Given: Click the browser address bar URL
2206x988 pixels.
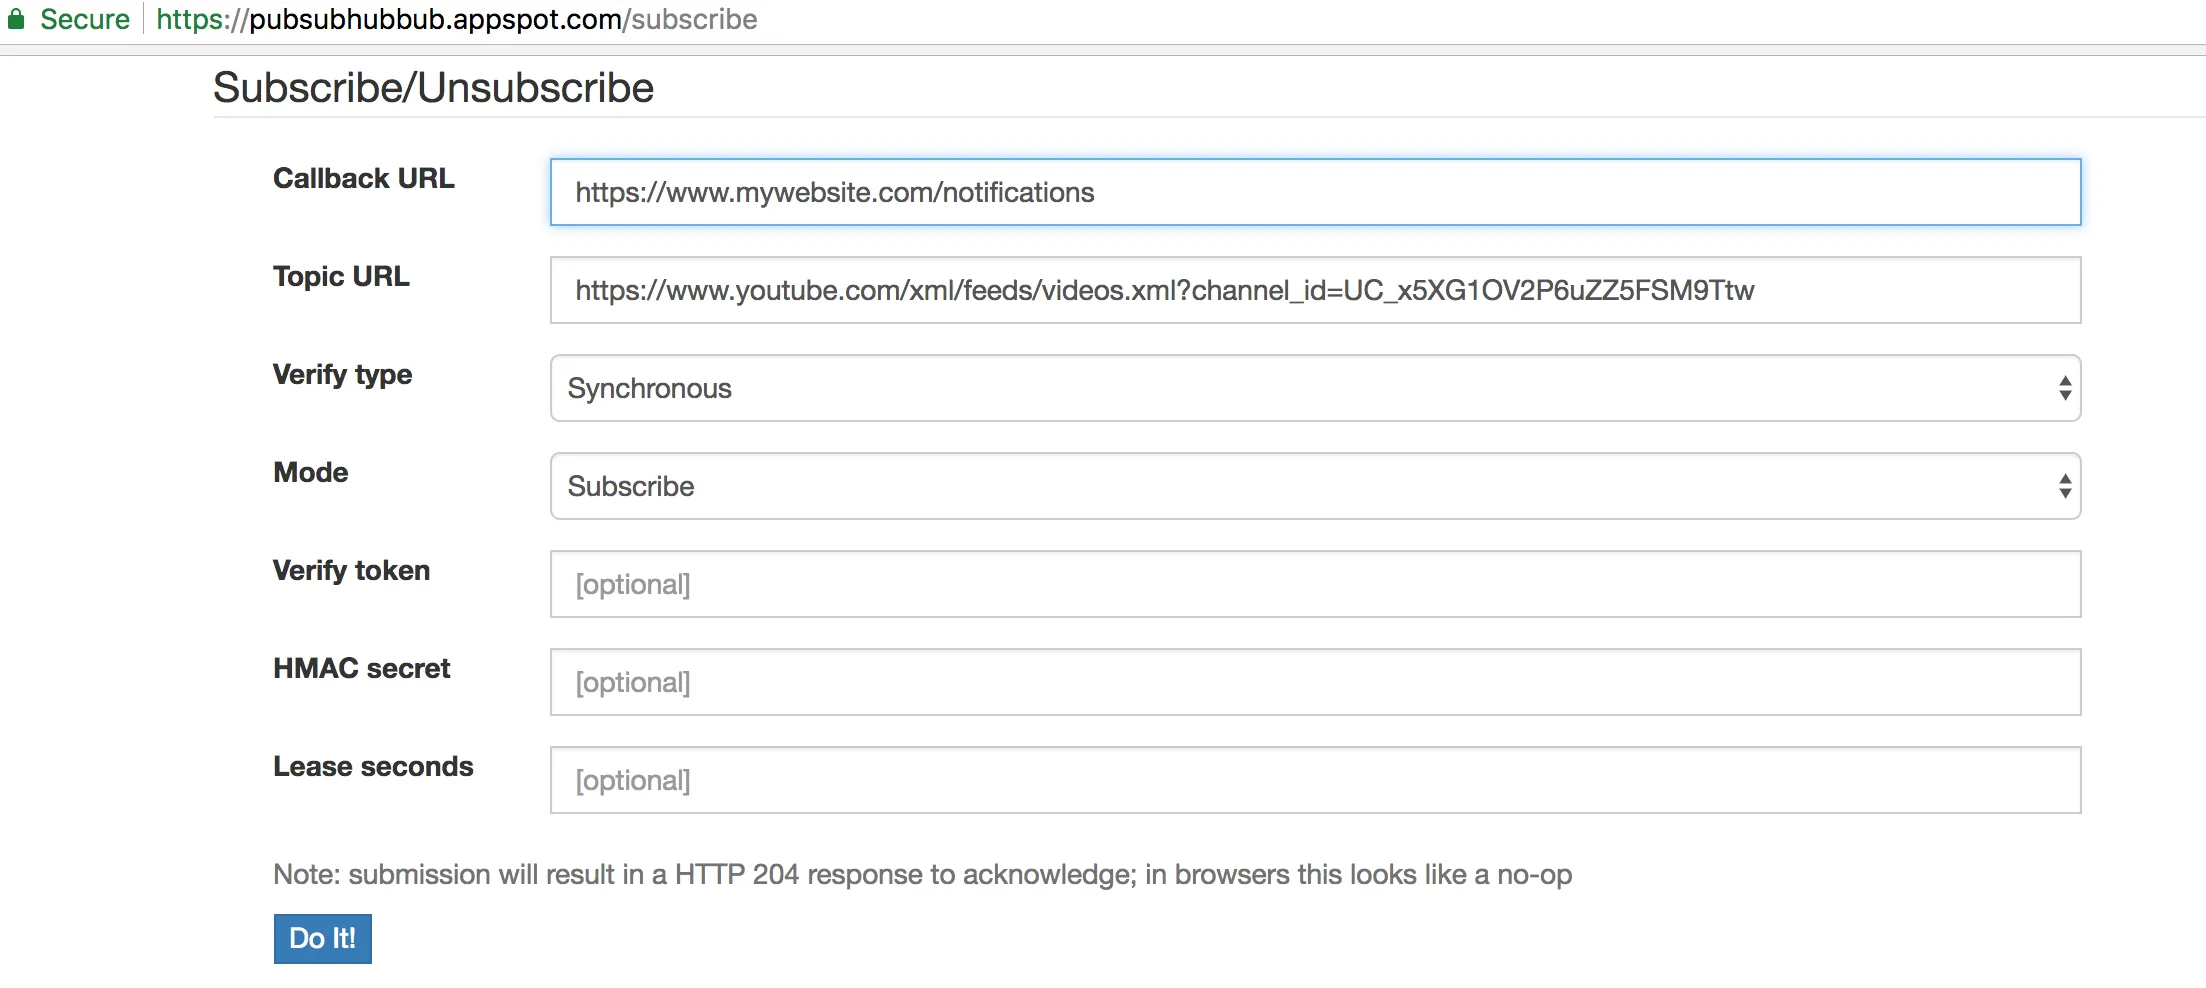Looking at the screenshot, I should tap(456, 19).
